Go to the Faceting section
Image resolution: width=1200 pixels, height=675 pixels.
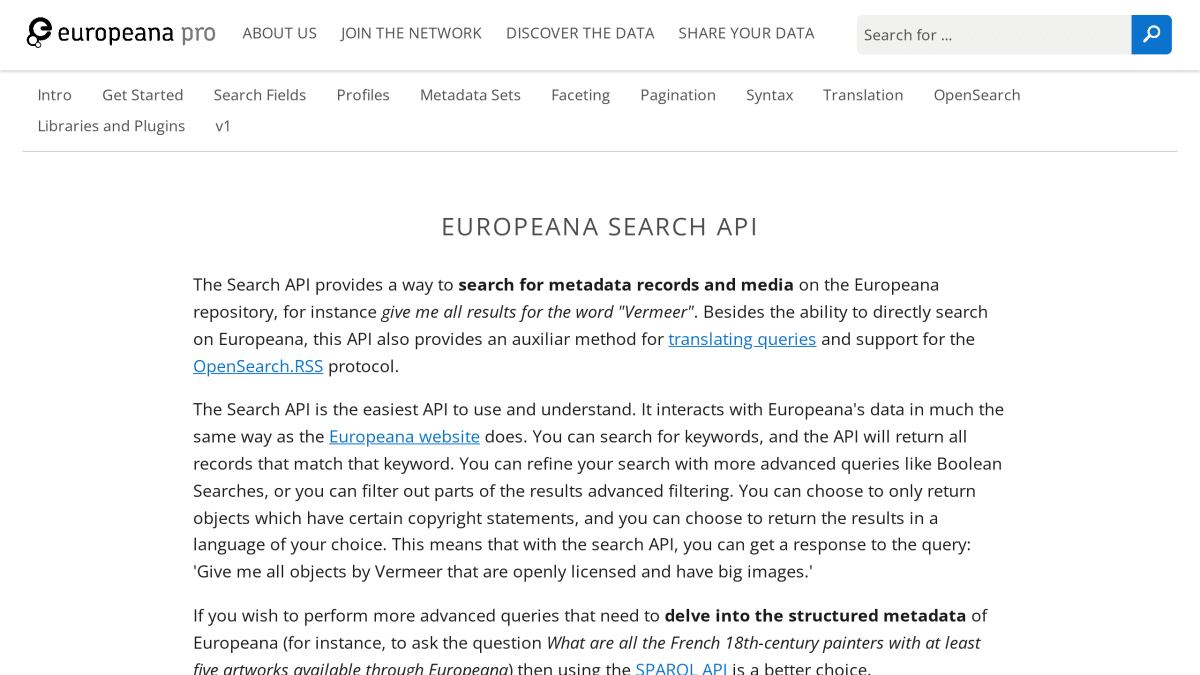point(580,95)
